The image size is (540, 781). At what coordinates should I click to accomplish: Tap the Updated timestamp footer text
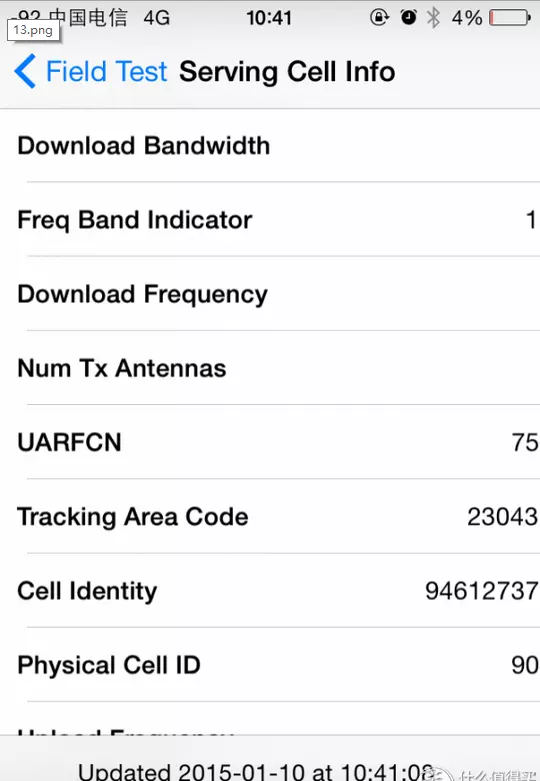tap(254, 771)
